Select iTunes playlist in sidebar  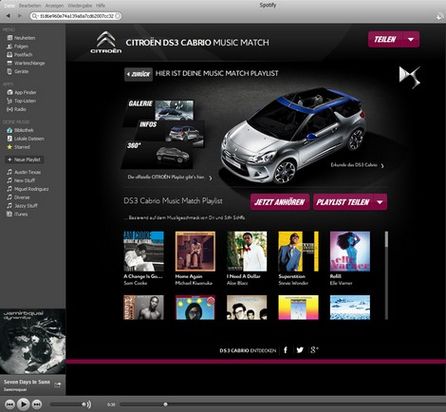point(17,214)
